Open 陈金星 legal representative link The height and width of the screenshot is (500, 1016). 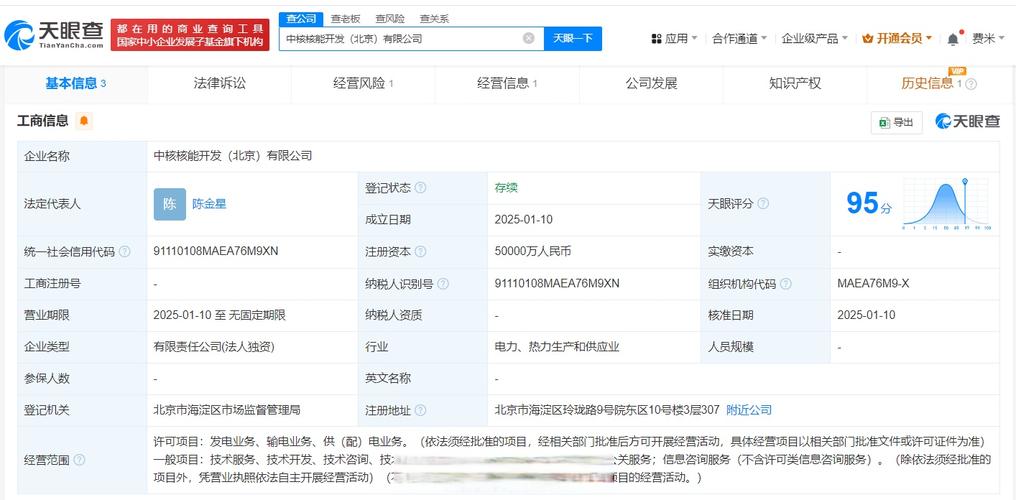click(209, 204)
